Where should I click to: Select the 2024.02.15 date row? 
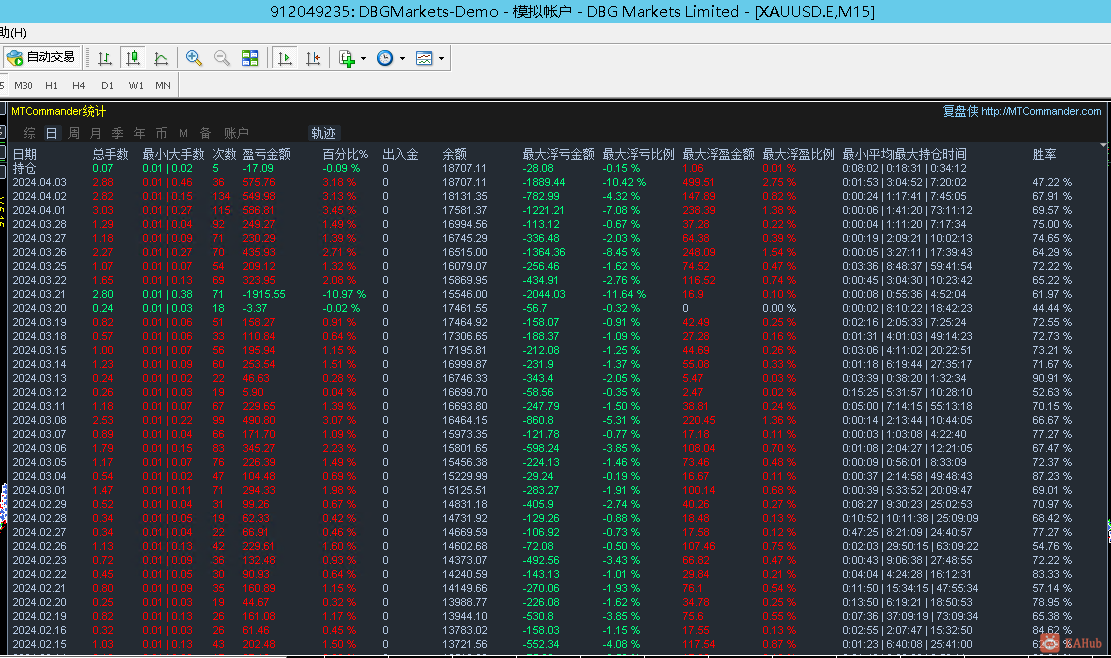555,645
